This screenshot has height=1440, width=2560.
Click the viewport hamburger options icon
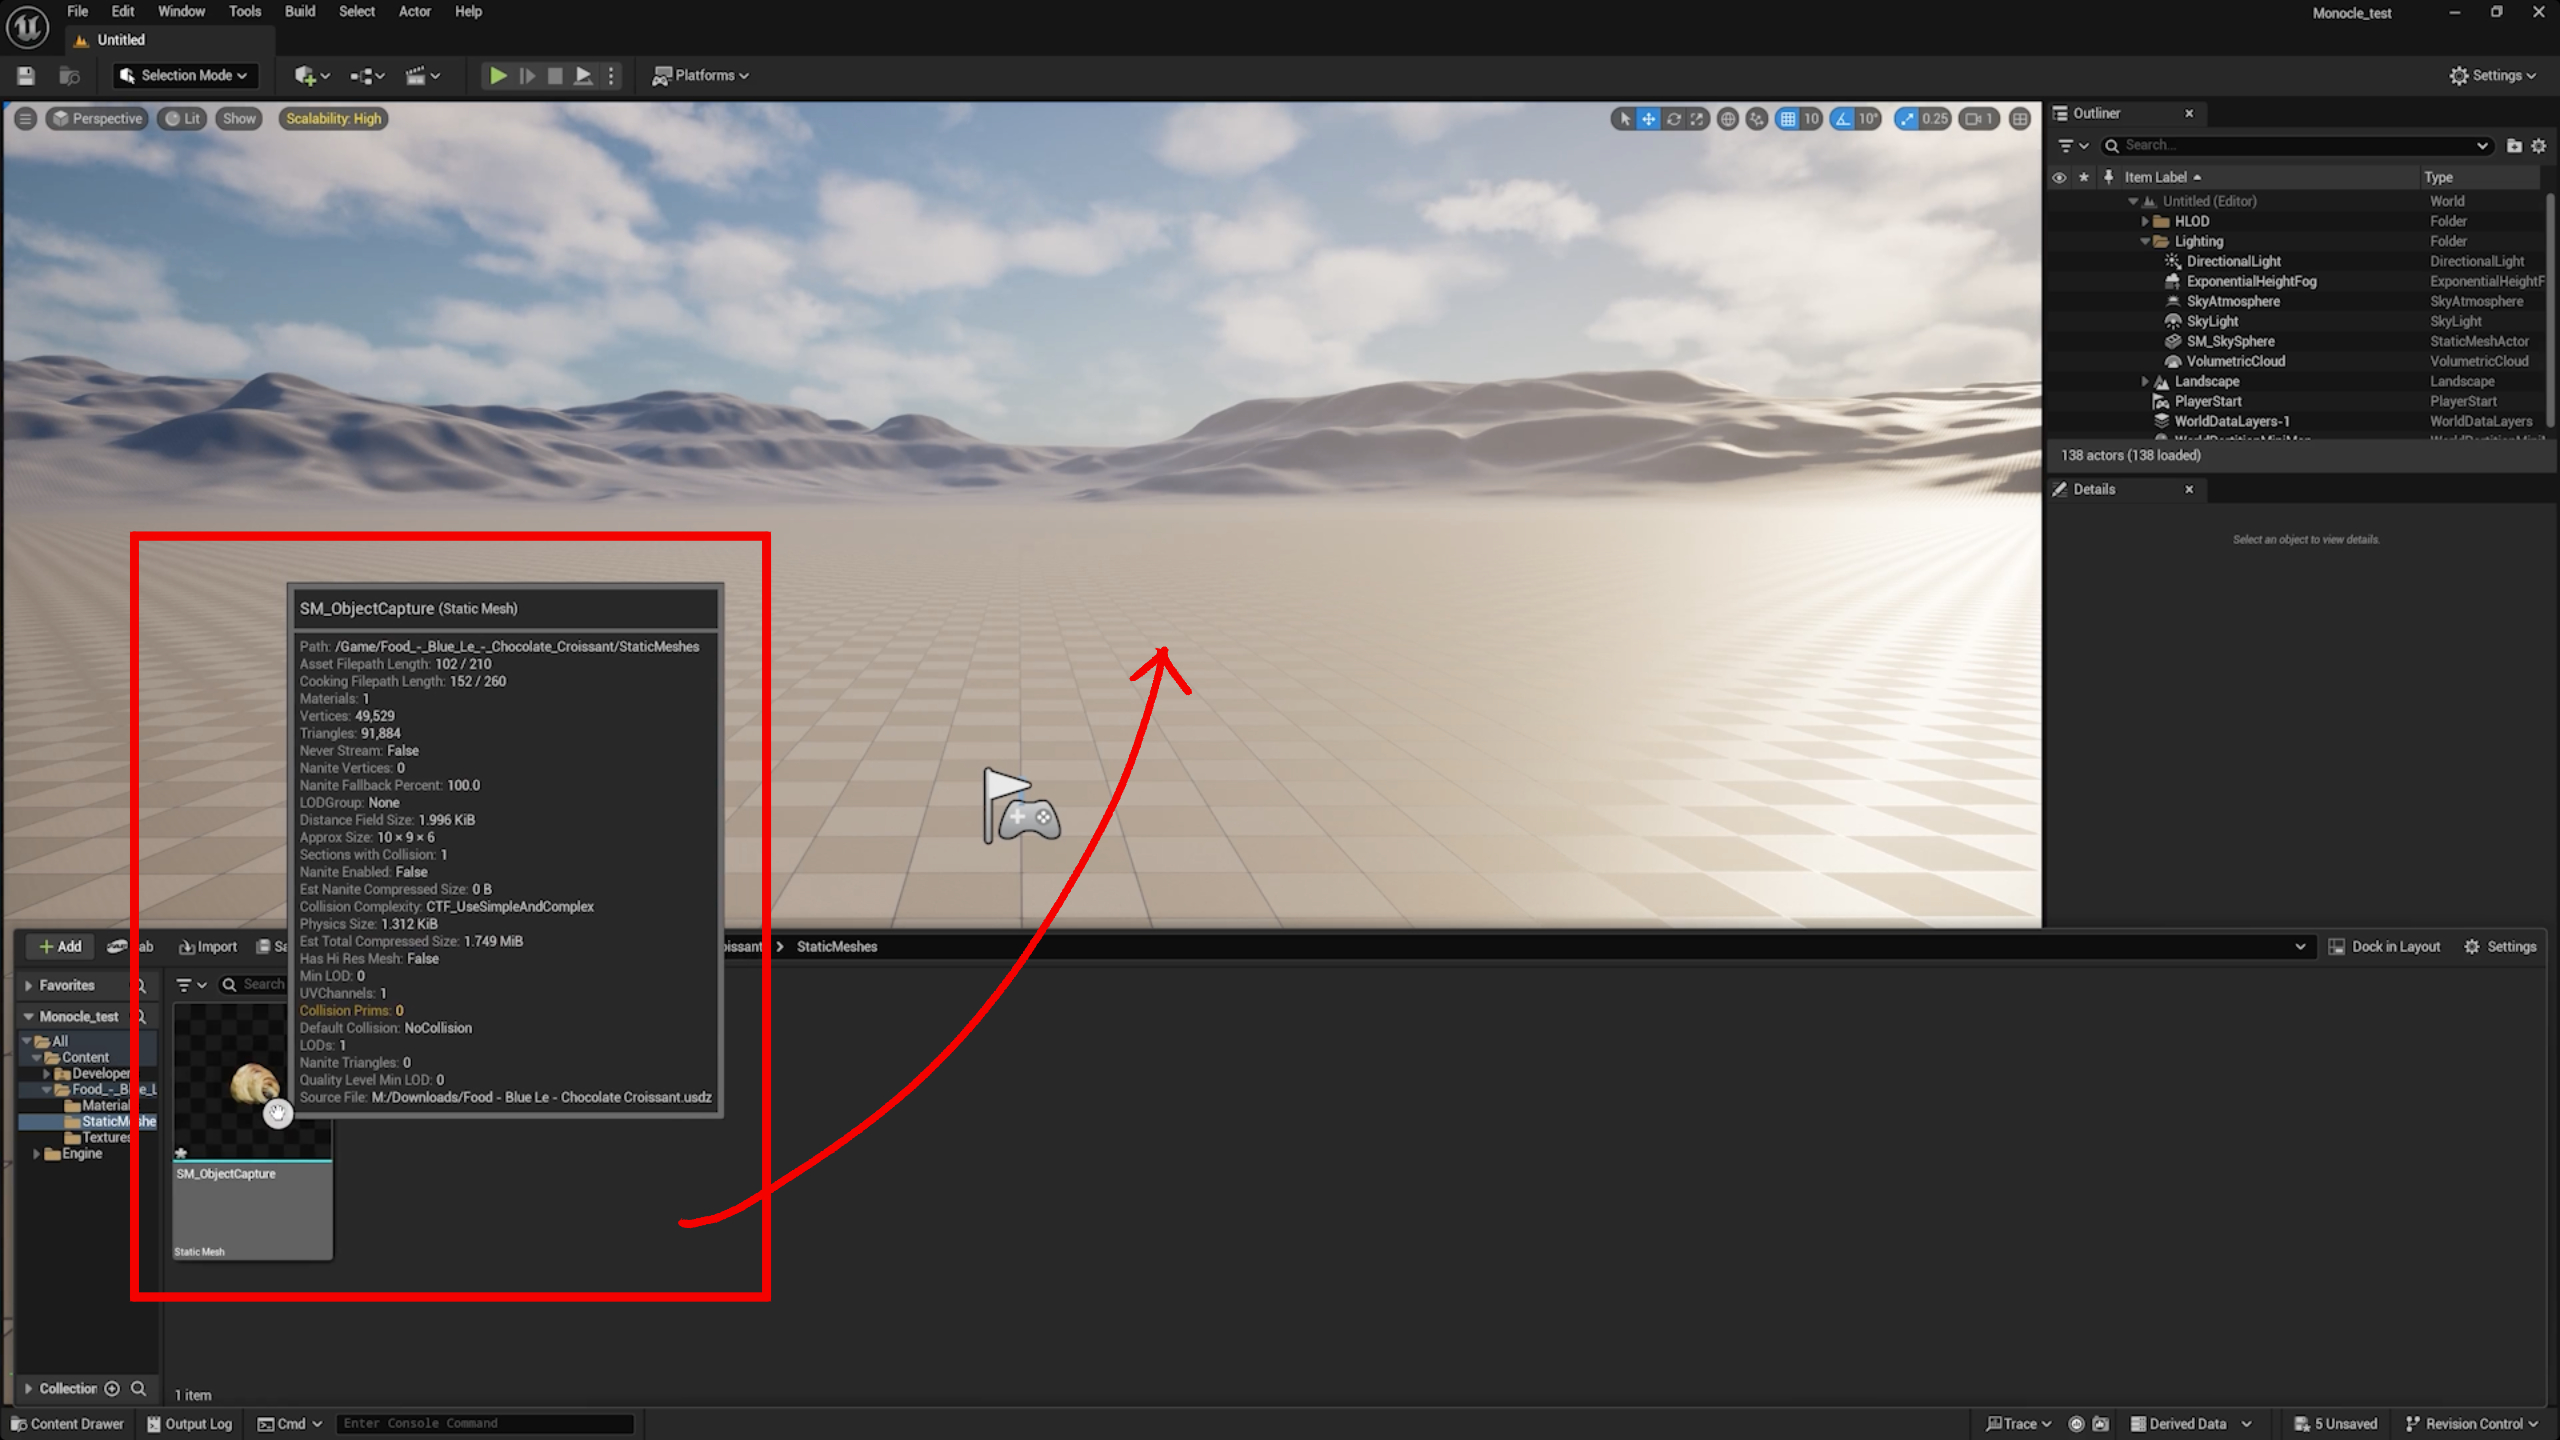click(25, 119)
